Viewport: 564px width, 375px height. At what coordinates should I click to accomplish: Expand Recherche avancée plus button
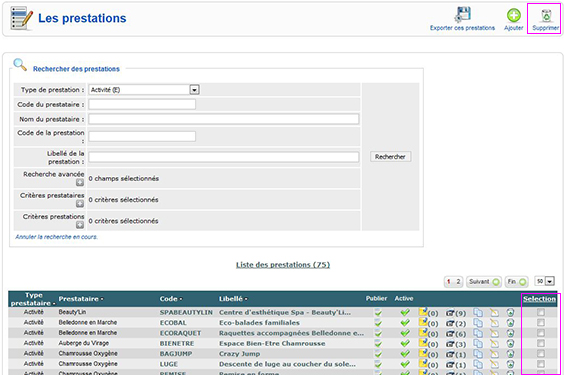click(x=80, y=183)
